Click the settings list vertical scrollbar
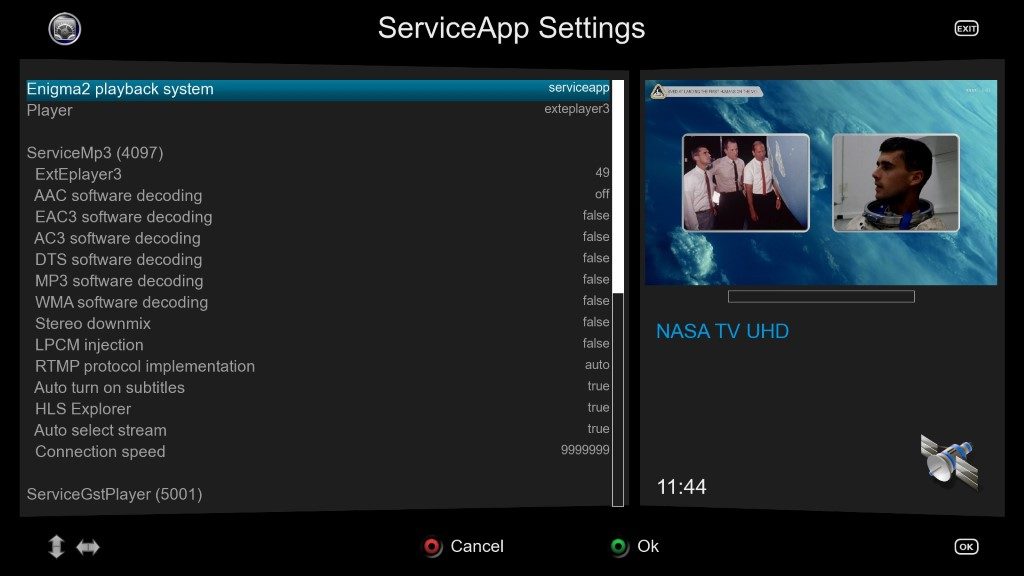1024x576 pixels. tap(618, 293)
